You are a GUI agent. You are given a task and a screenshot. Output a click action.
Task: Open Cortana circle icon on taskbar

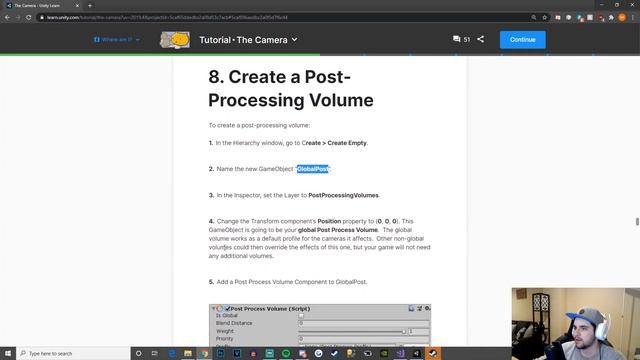tap(138, 353)
